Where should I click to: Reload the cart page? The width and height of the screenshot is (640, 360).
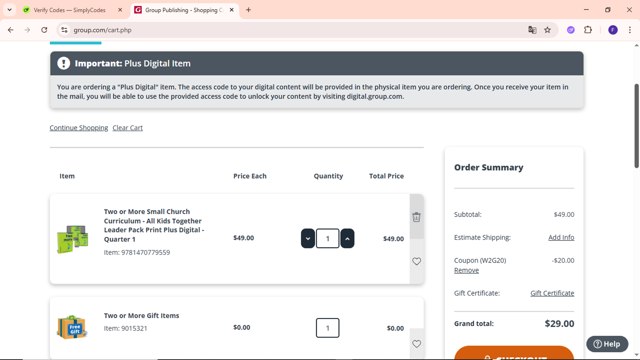pyautogui.click(x=44, y=30)
